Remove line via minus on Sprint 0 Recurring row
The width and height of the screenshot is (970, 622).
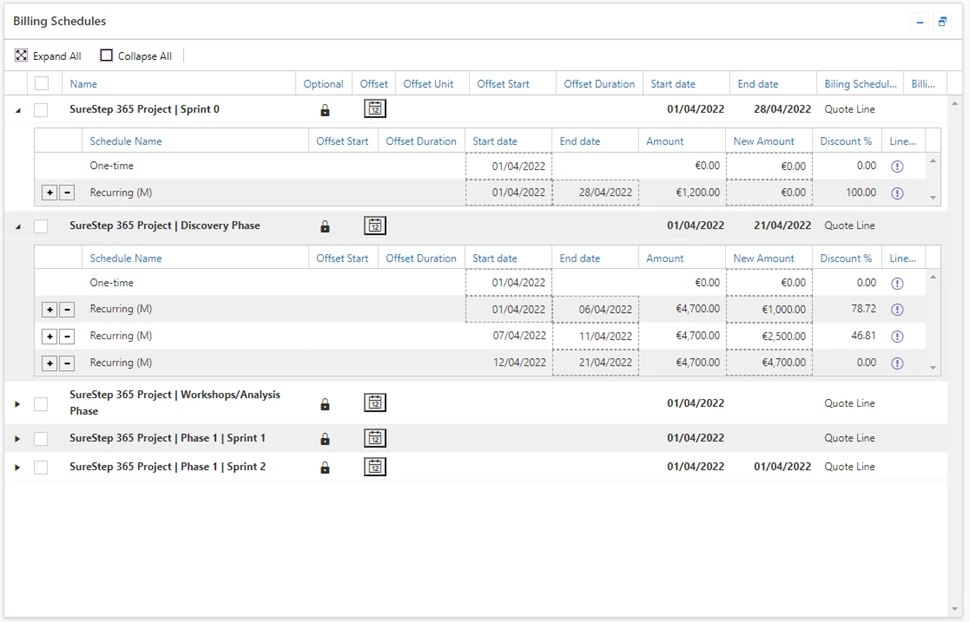pos(67,192)
